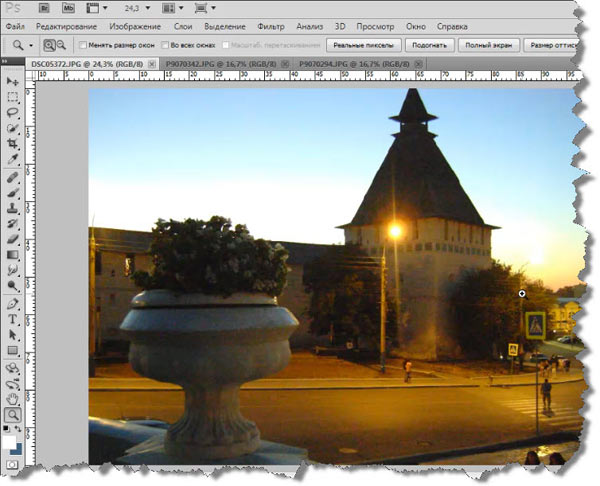Select the Pen tool
This screenshot has width=600, height=486.
(13, 304)
